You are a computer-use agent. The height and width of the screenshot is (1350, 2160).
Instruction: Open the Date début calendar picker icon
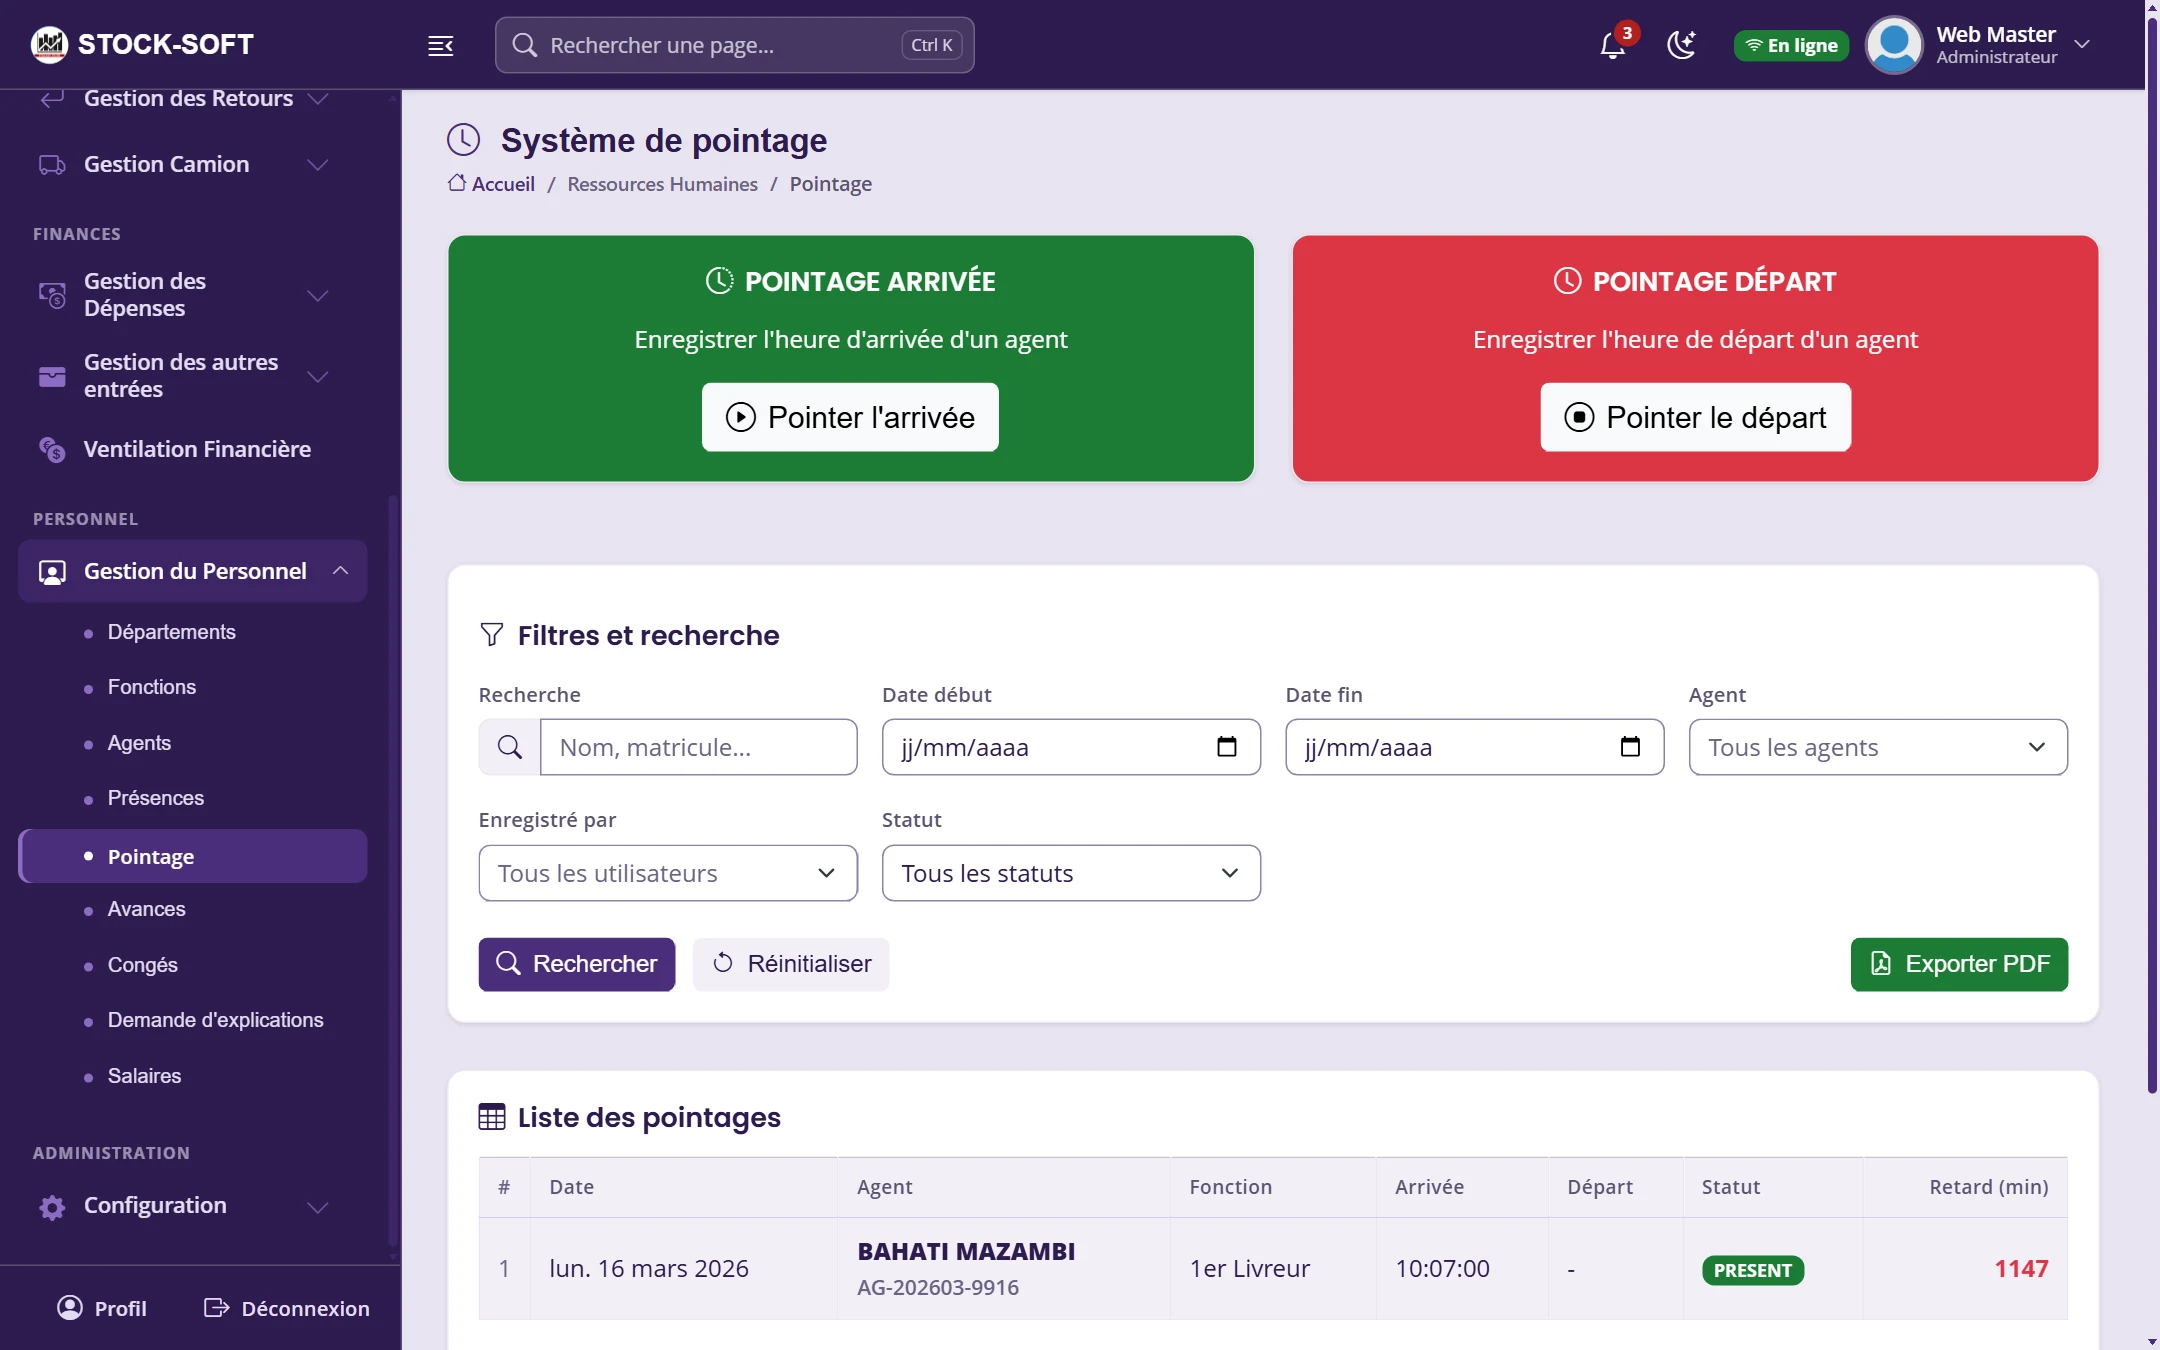coord(1227,747)
